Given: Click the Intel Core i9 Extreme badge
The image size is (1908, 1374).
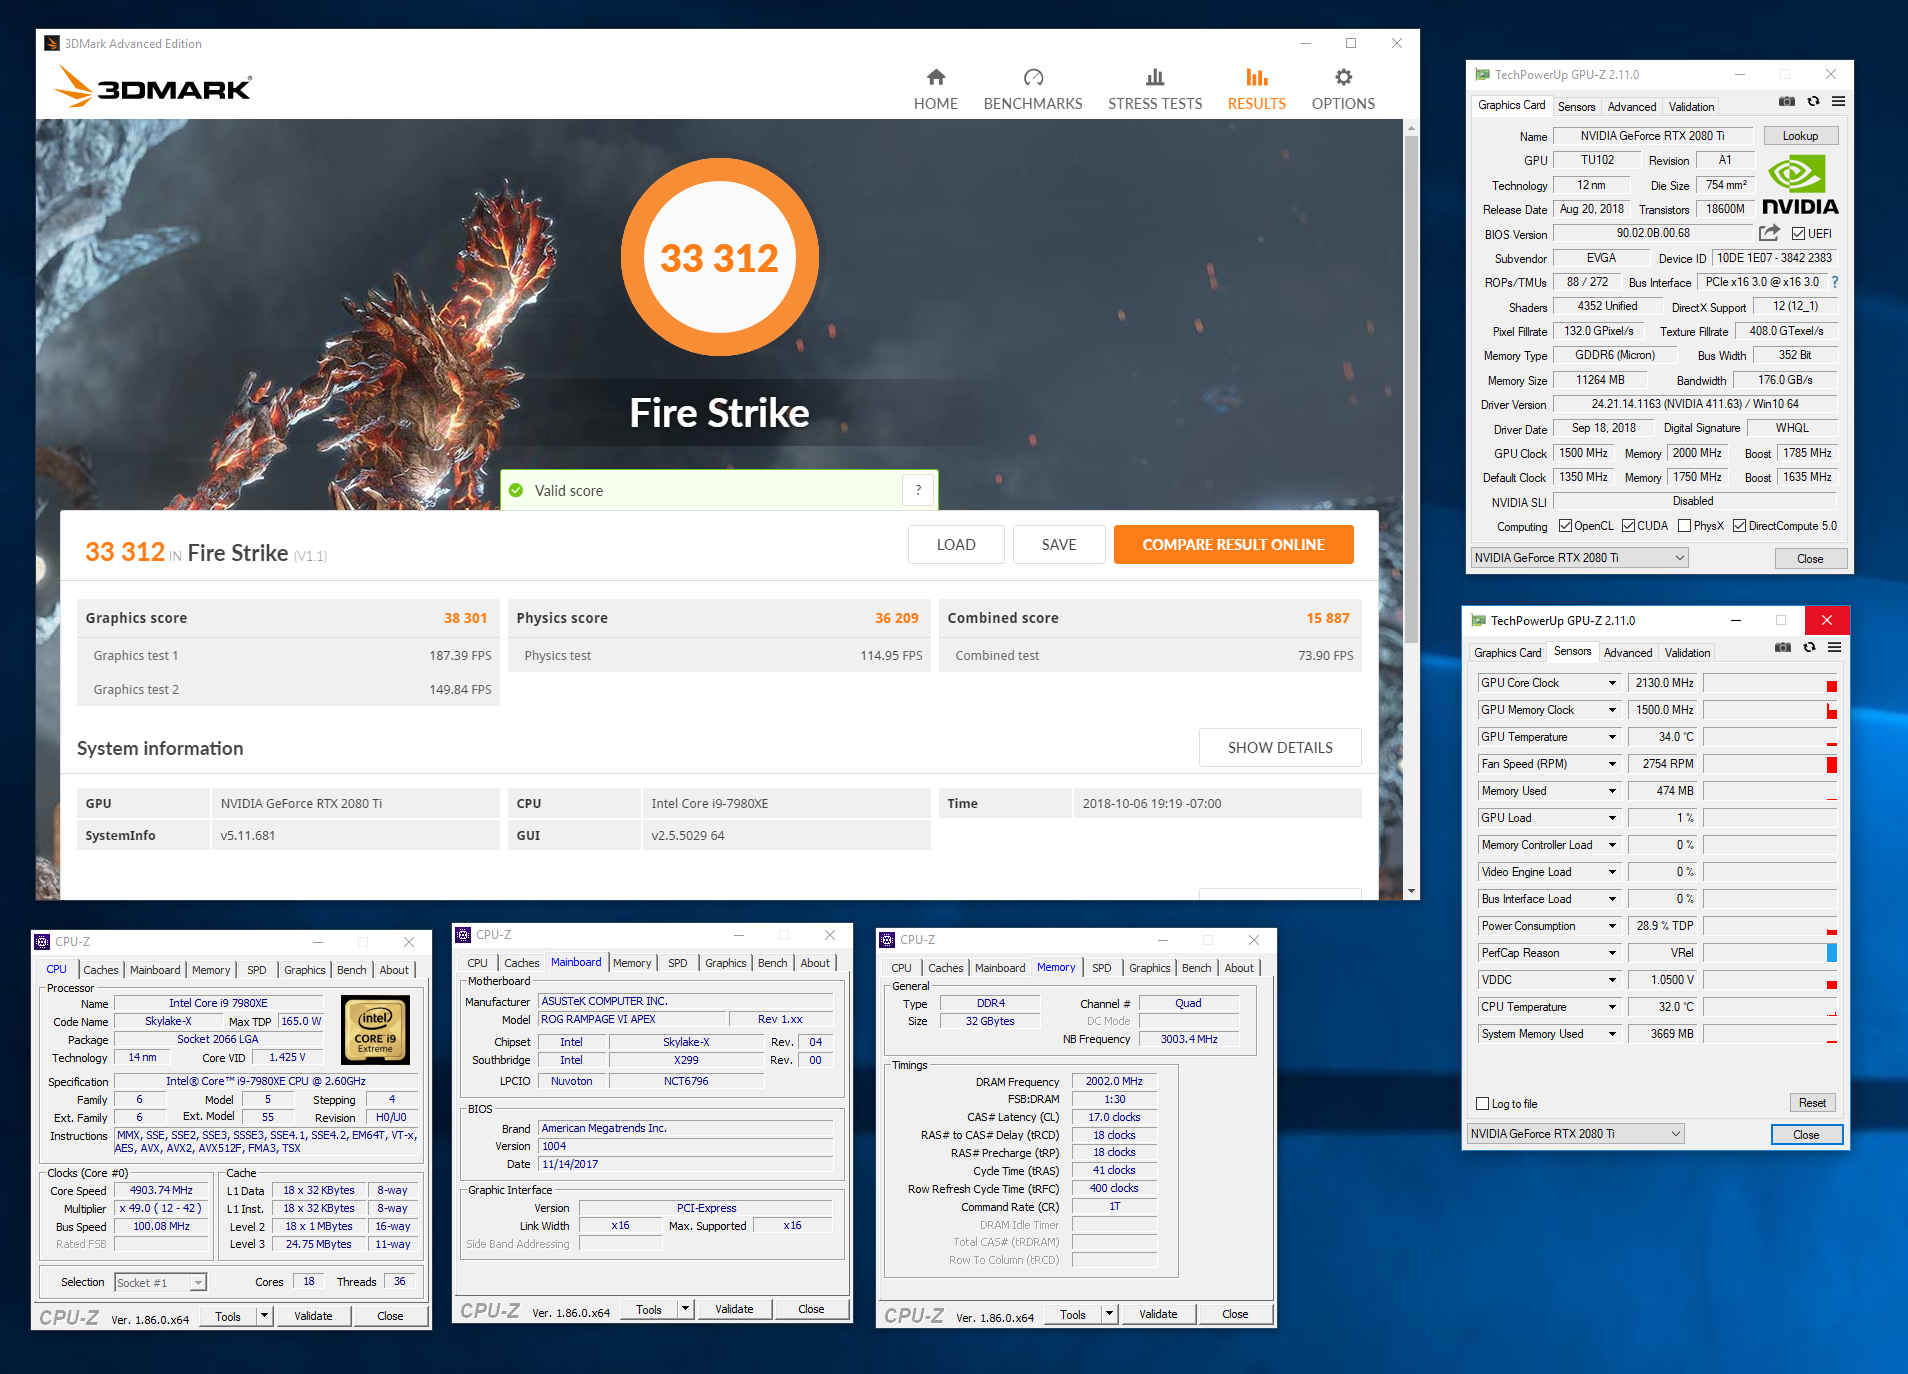Looking at the screenshot, I should (375, 1029).
